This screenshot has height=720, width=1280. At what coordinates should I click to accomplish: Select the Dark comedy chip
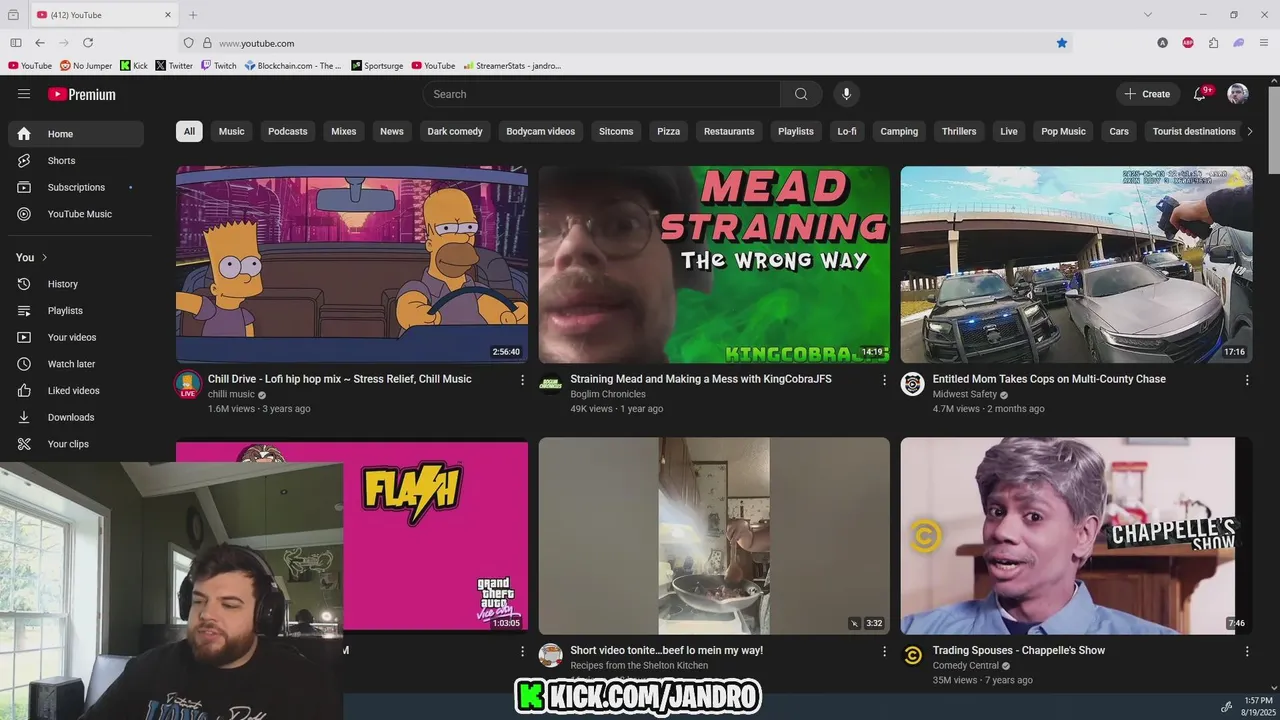point(455,131)
